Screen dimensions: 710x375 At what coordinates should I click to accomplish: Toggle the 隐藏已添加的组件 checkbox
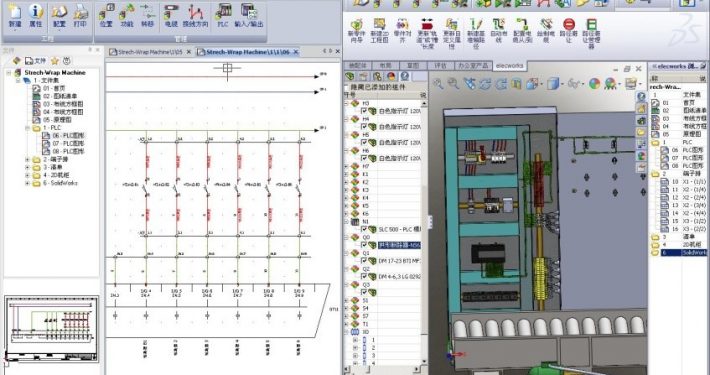pyautogui.click(x=347, y=87)
